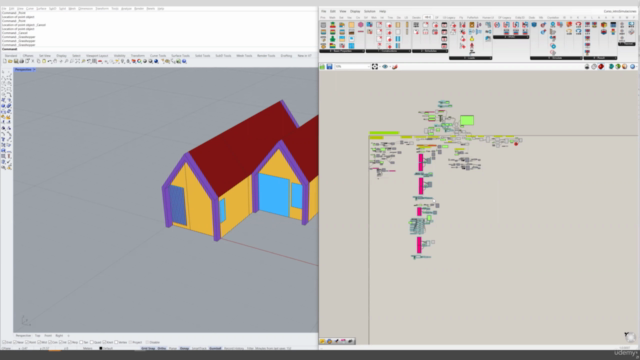This screenshot has width=640, height=360.
Task: Toggle Osnap in the status bar
Action: 184,348
